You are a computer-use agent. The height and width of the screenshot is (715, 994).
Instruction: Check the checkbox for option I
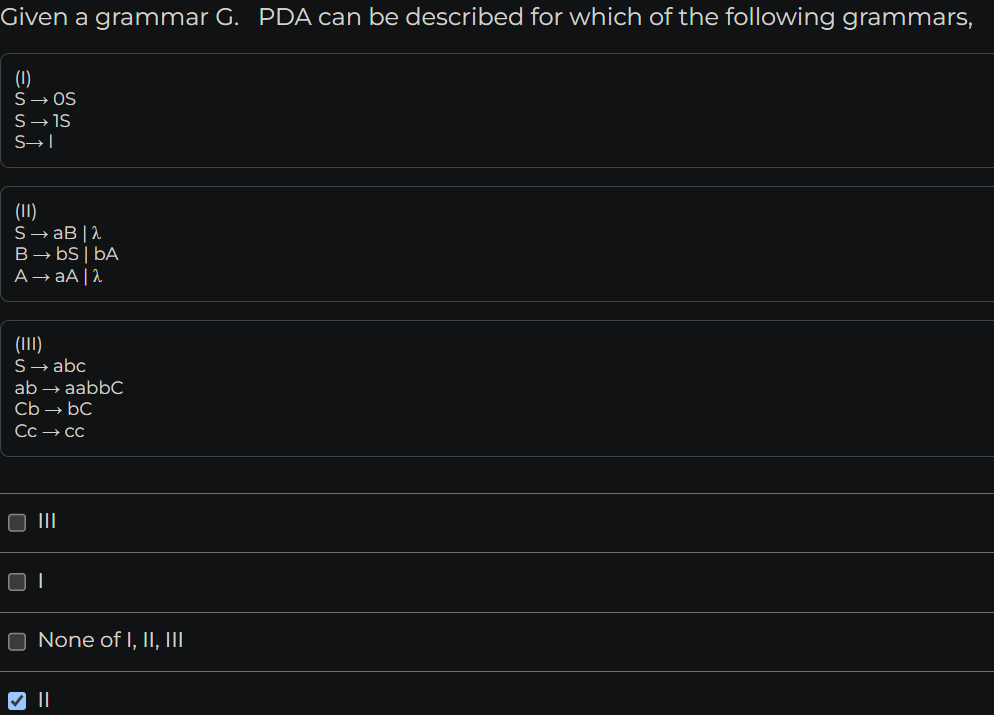(17, 582)
